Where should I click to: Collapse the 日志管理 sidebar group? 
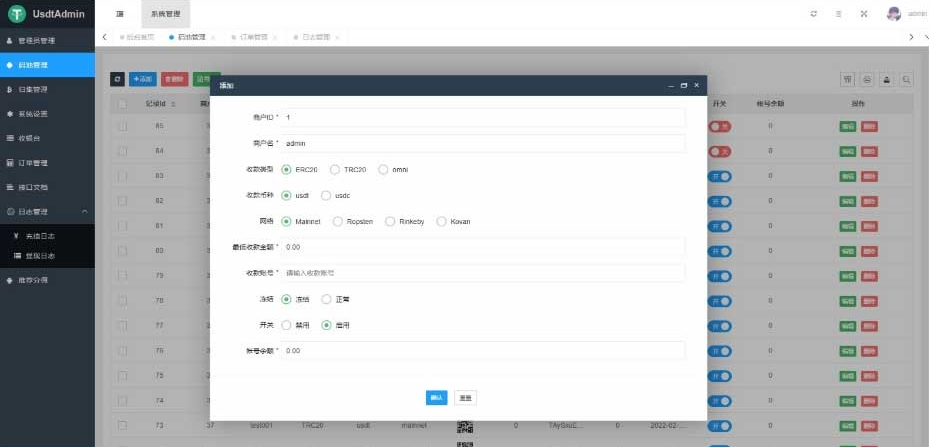point(47,212)
